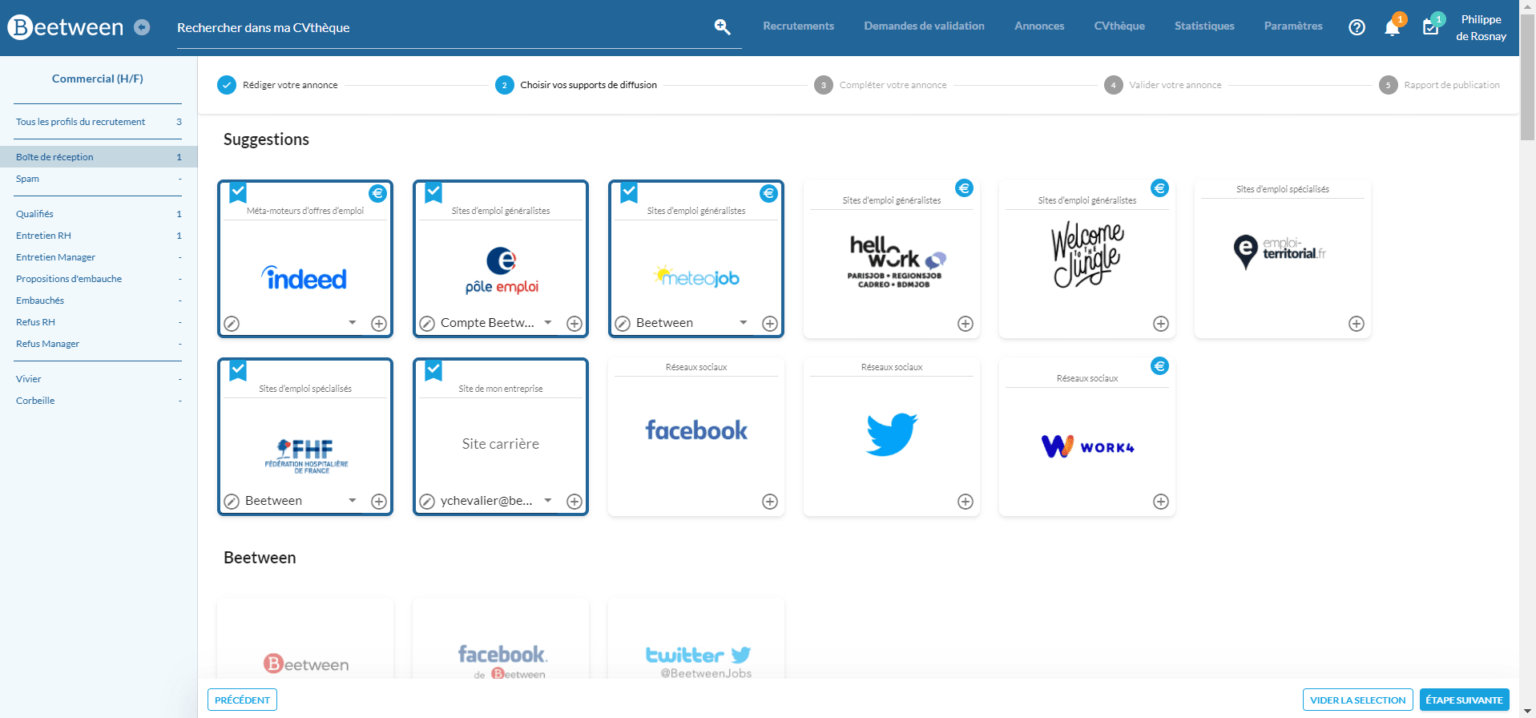The height and width of the screenshot is (718, 1536).
Task: Open the CVthèque menu
Action: click(x=1119, y=26)
